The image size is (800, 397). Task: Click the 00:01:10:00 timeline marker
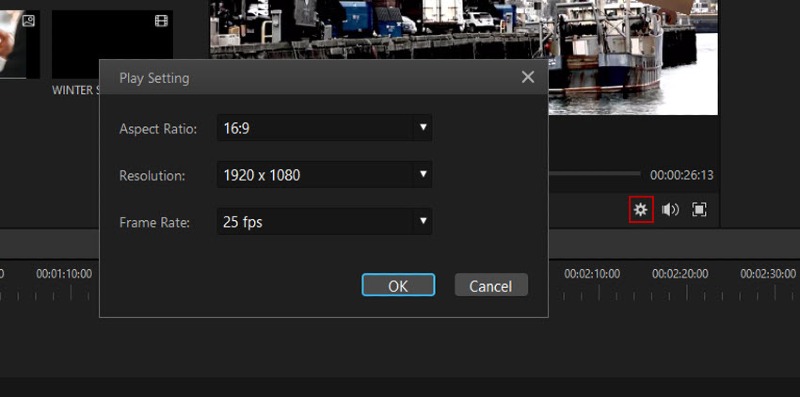[x=64, y=274]
